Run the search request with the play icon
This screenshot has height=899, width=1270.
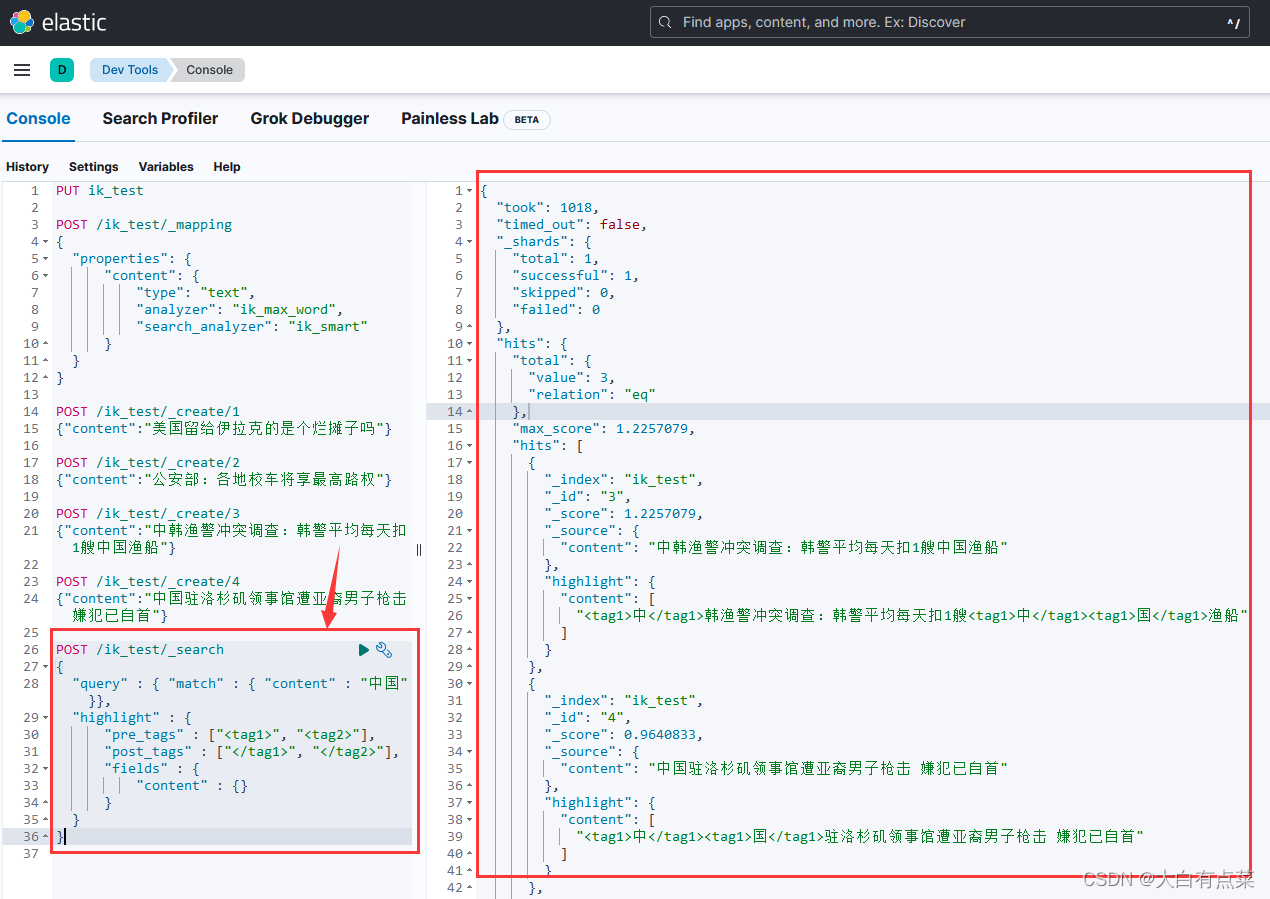pyautogui.click(x=364, y=649)
